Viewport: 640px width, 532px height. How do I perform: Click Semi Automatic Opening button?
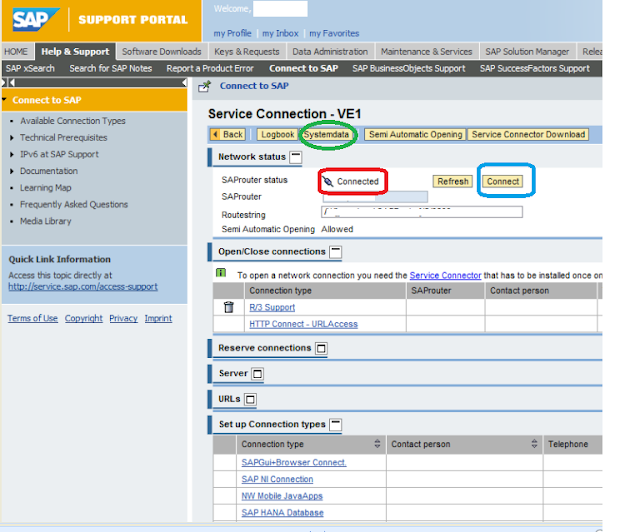coord(415,134)
